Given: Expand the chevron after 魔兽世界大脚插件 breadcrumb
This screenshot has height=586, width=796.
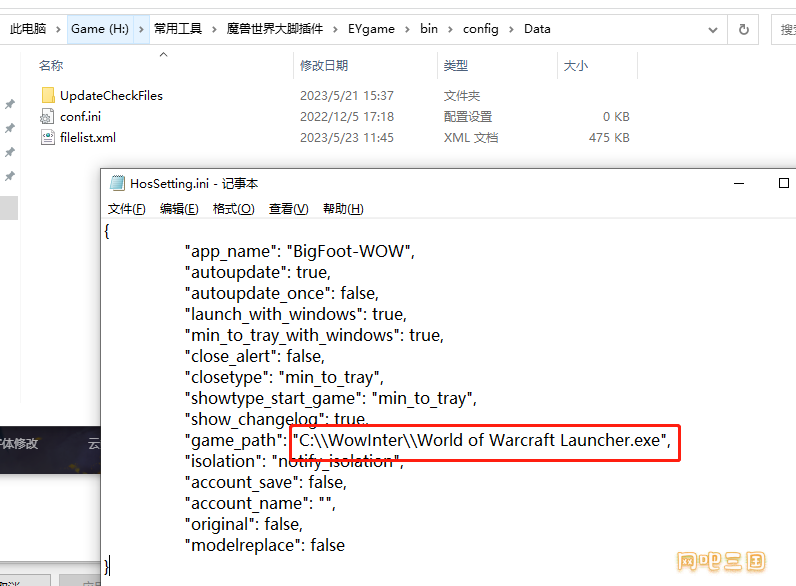Looking at the screenshot, I should [x=335, y=29].
